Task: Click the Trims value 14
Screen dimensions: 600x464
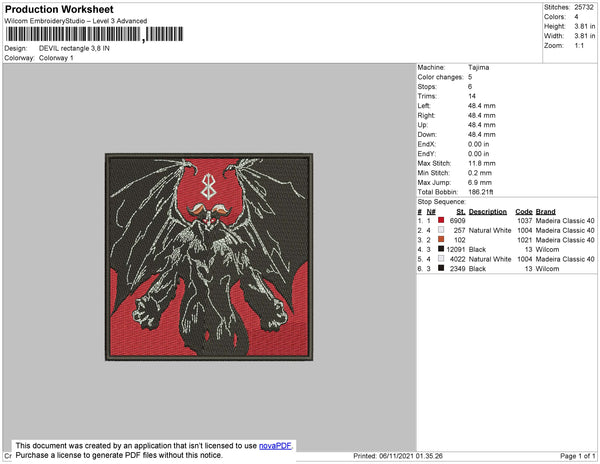Action: click(x=472, y=96)
